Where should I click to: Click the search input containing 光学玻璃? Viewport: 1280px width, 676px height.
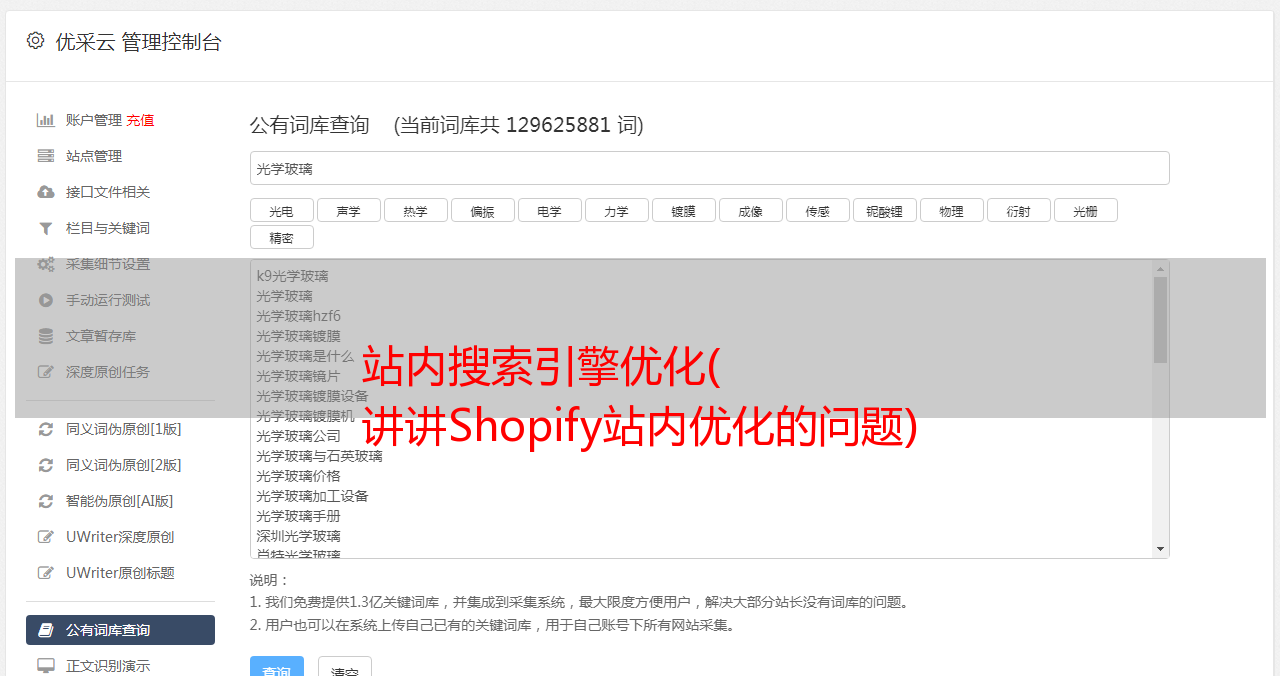pos(709,168)
